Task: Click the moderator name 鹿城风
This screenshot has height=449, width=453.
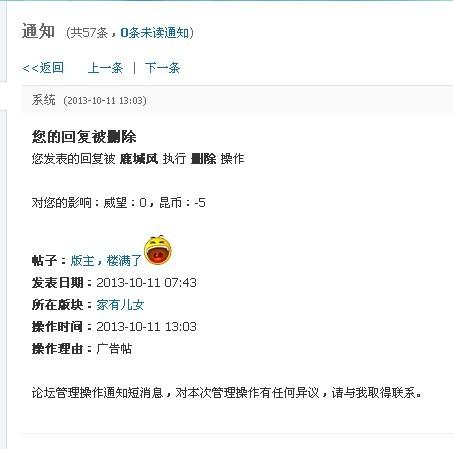Action: pos(139,159)
